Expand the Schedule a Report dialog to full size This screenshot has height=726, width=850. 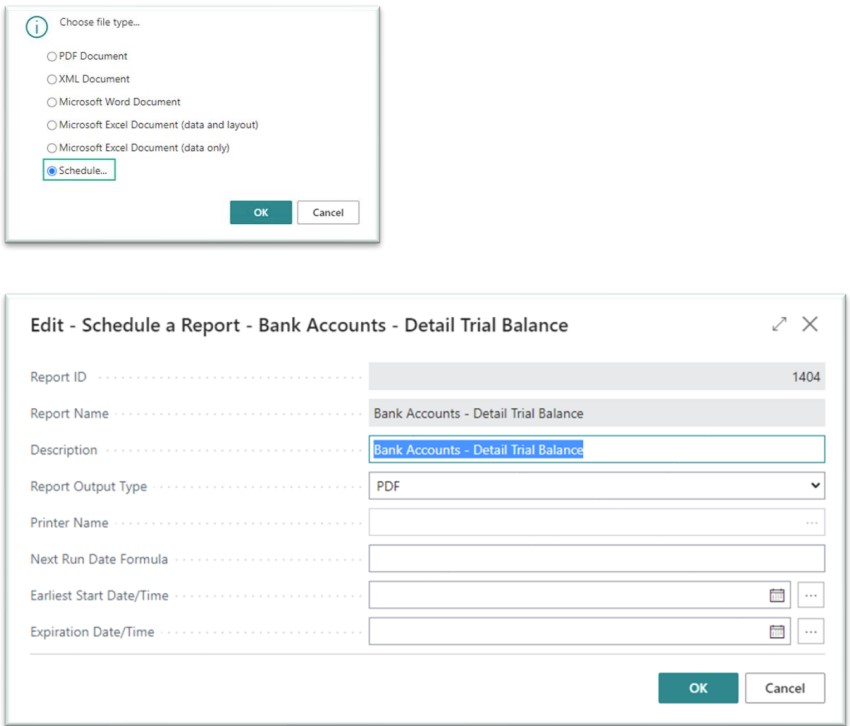tap(779, 324)
